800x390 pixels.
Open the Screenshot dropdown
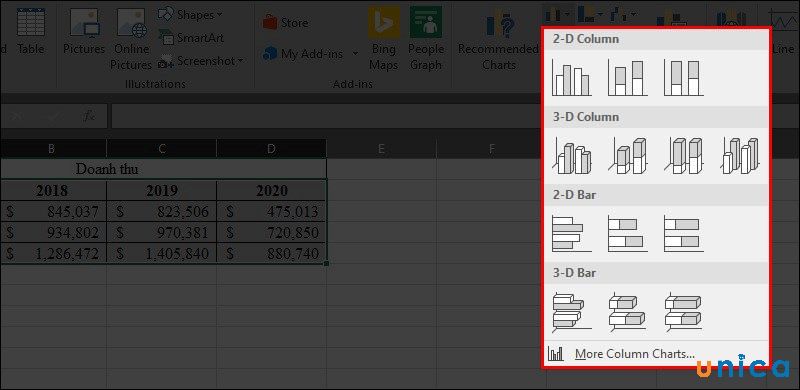click(200, 61)
